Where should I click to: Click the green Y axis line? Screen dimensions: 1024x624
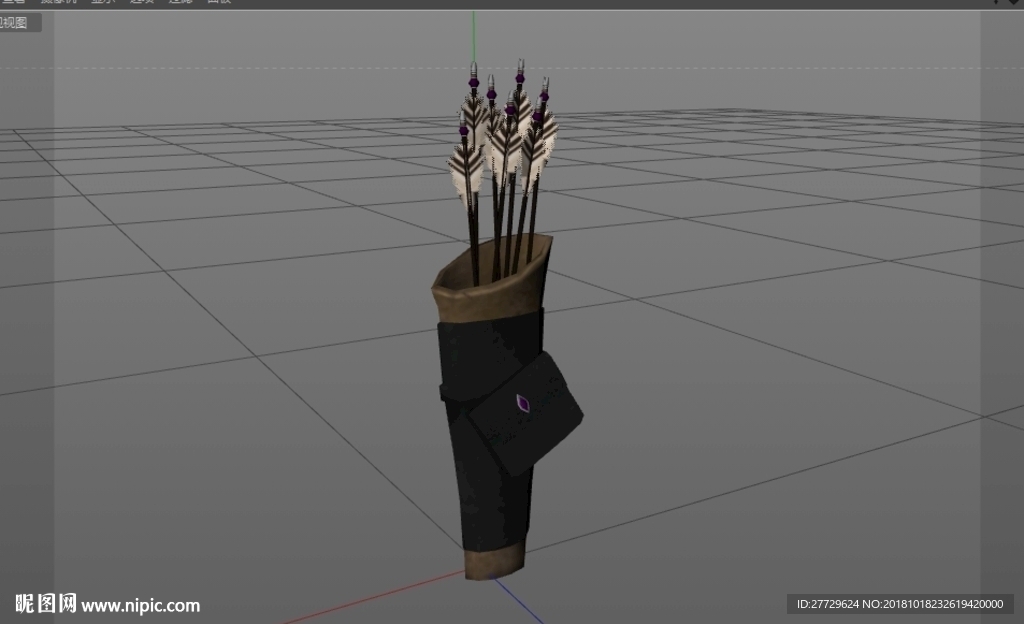pyautogui.click(x=474, y=36)
